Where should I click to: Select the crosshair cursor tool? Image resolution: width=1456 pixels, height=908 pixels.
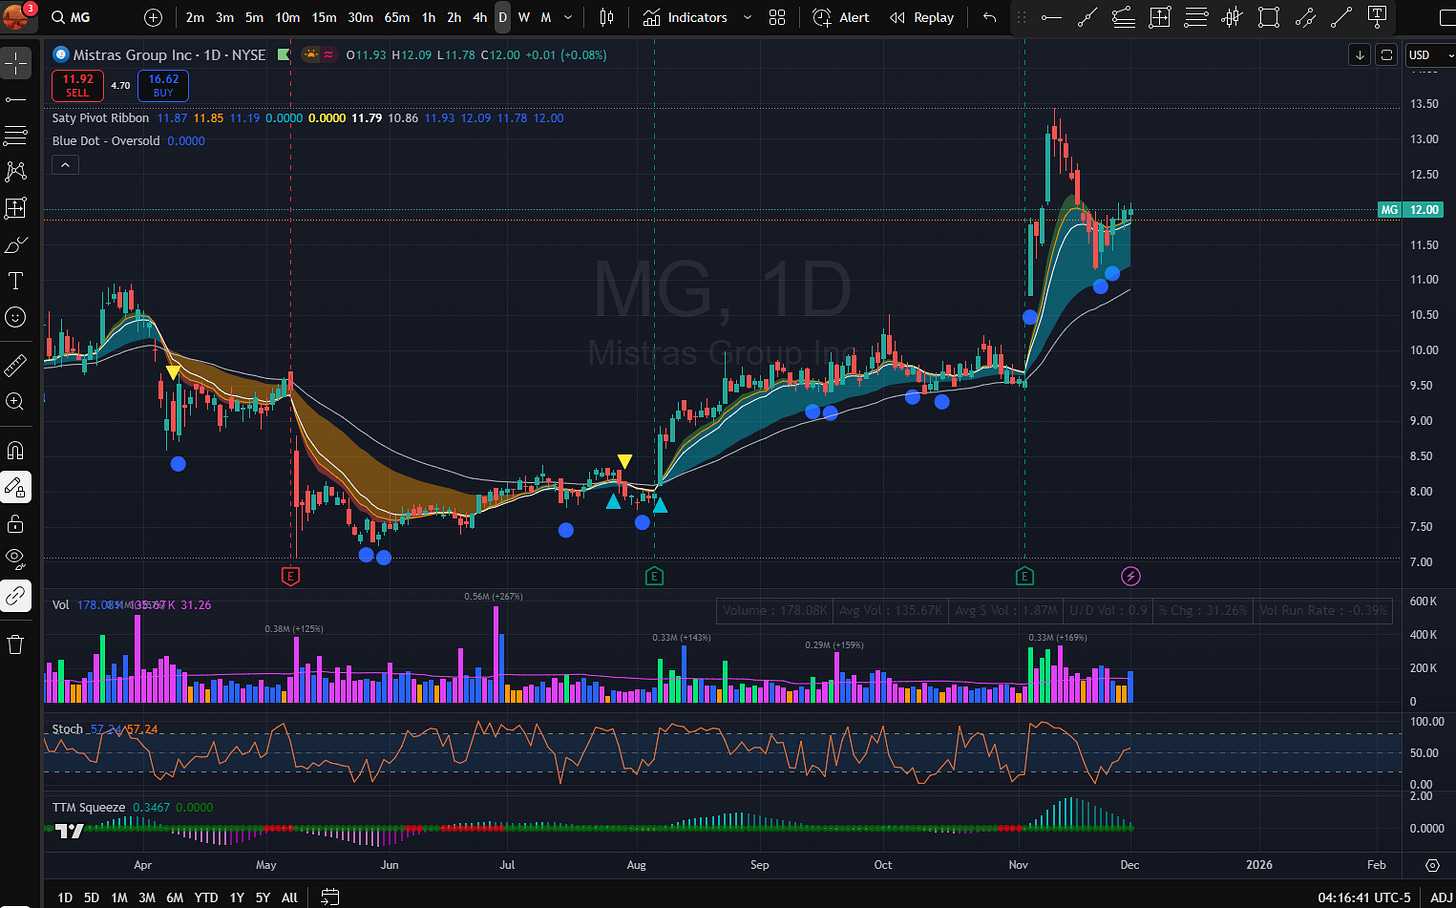(x=16, y=63)
